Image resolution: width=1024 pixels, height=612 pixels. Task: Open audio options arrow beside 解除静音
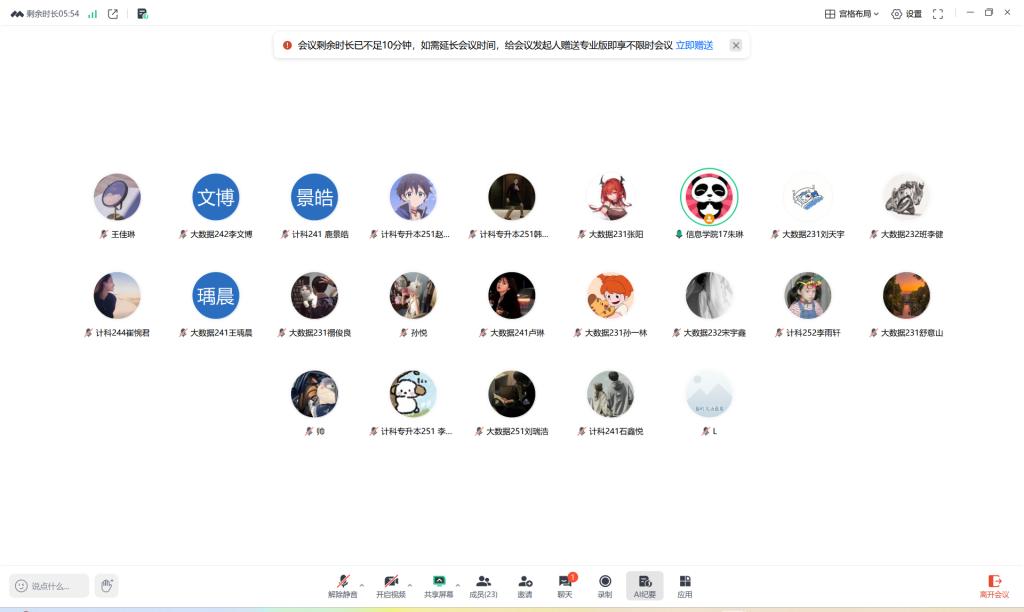coord(361,584)
